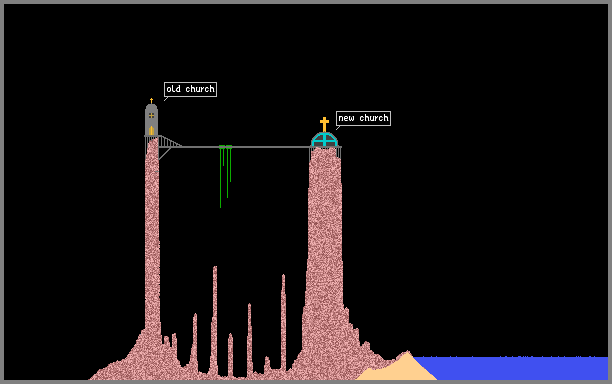Click the yellow window of old church
Viewport: 612px width, 384px height.
(151, 115)
